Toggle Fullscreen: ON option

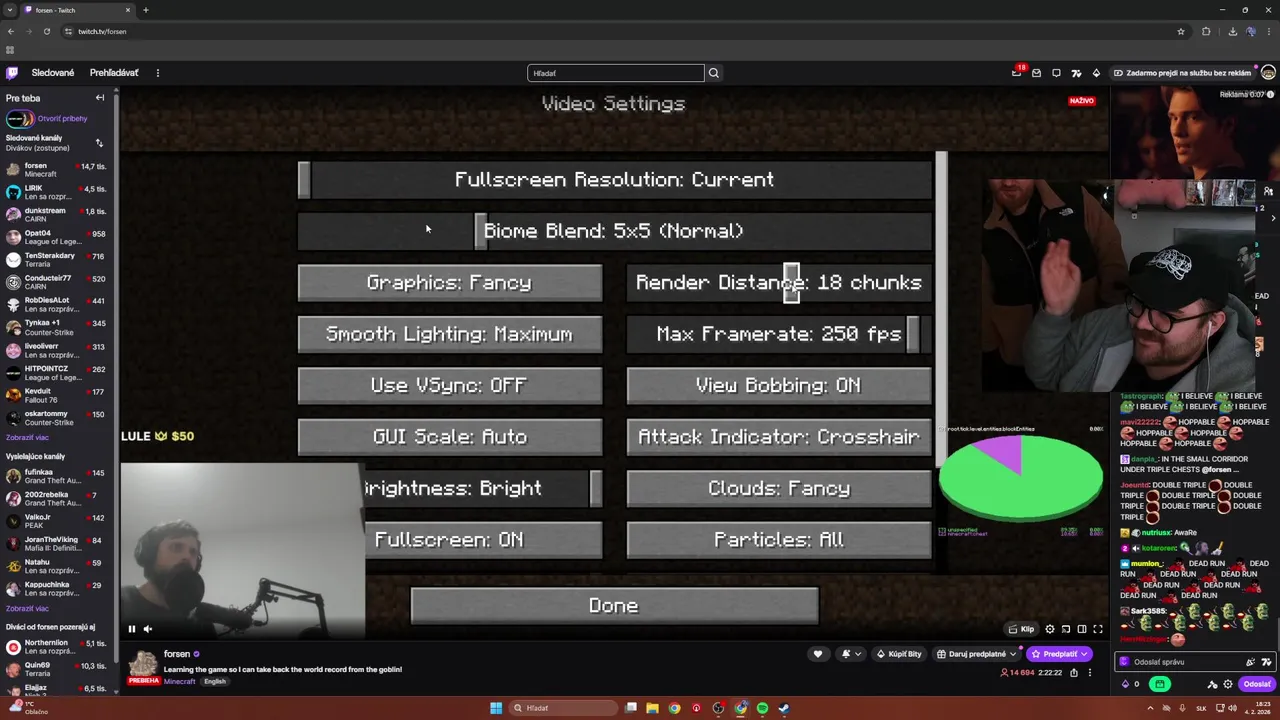click(484, 540)
